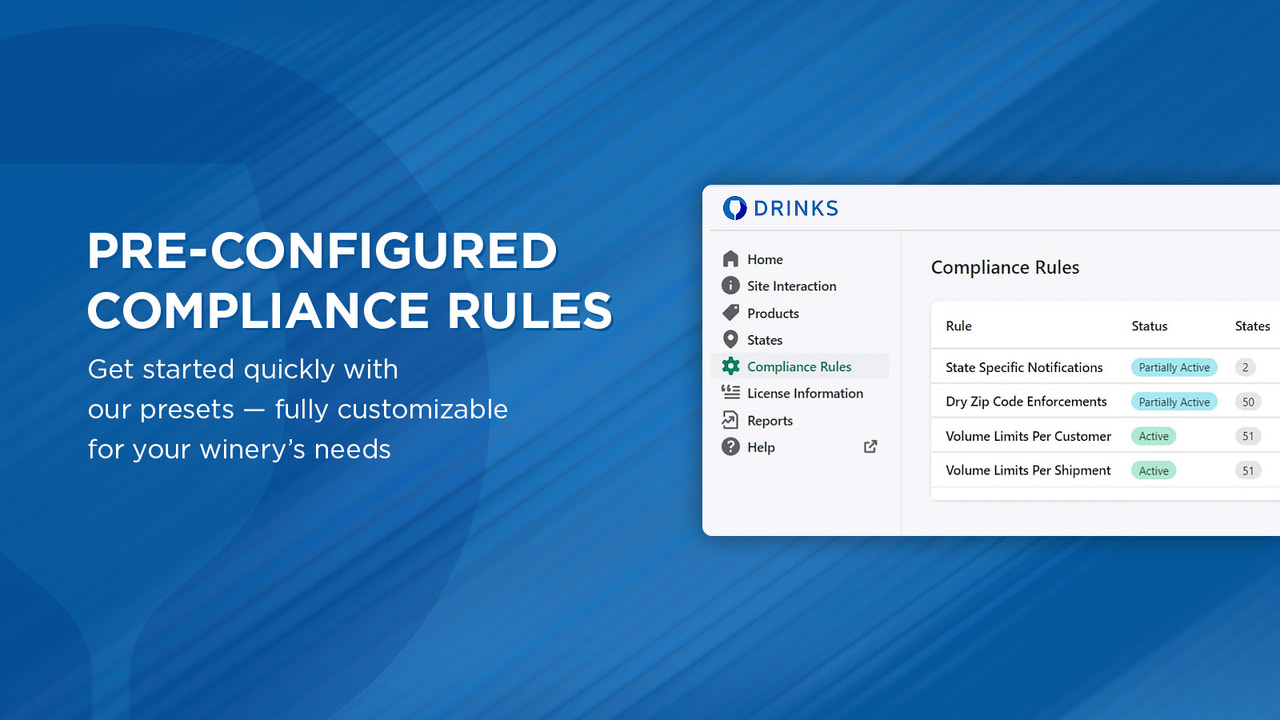Select the Site Interaction info icon
The height and width of the screenshot is (720, 1280).
point(729,285)
